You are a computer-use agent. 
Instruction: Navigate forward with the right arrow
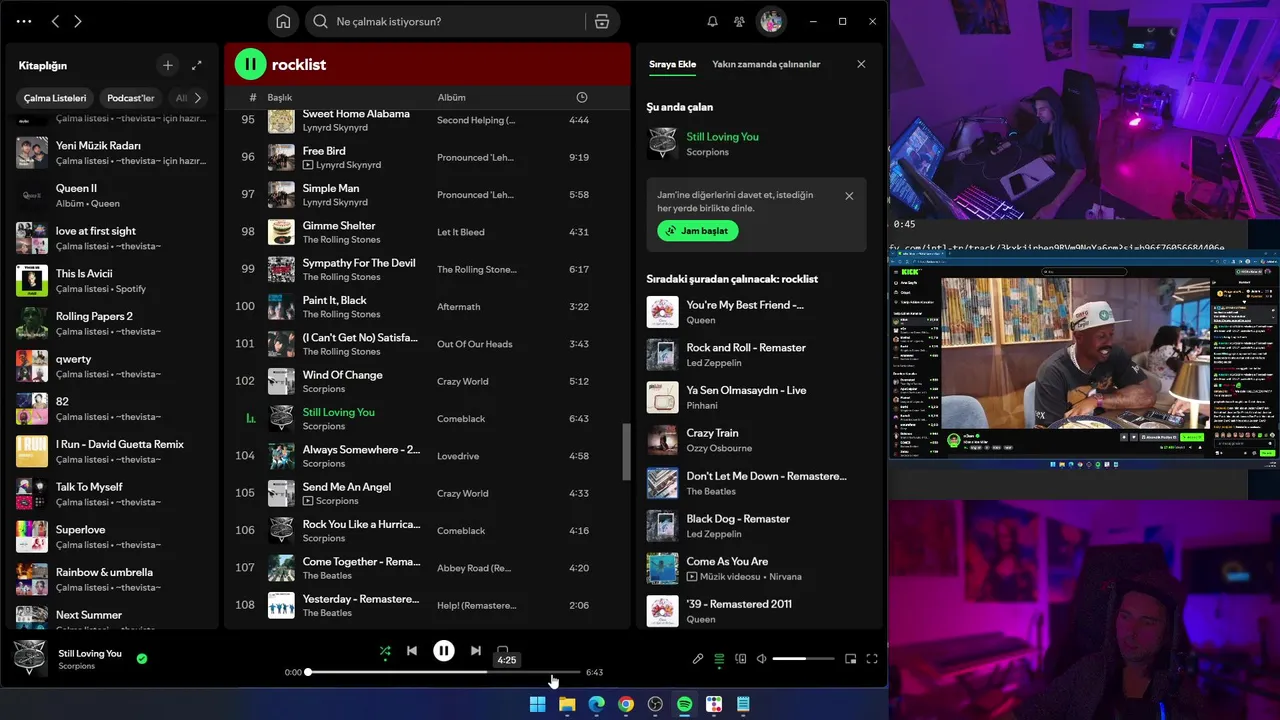78,21
